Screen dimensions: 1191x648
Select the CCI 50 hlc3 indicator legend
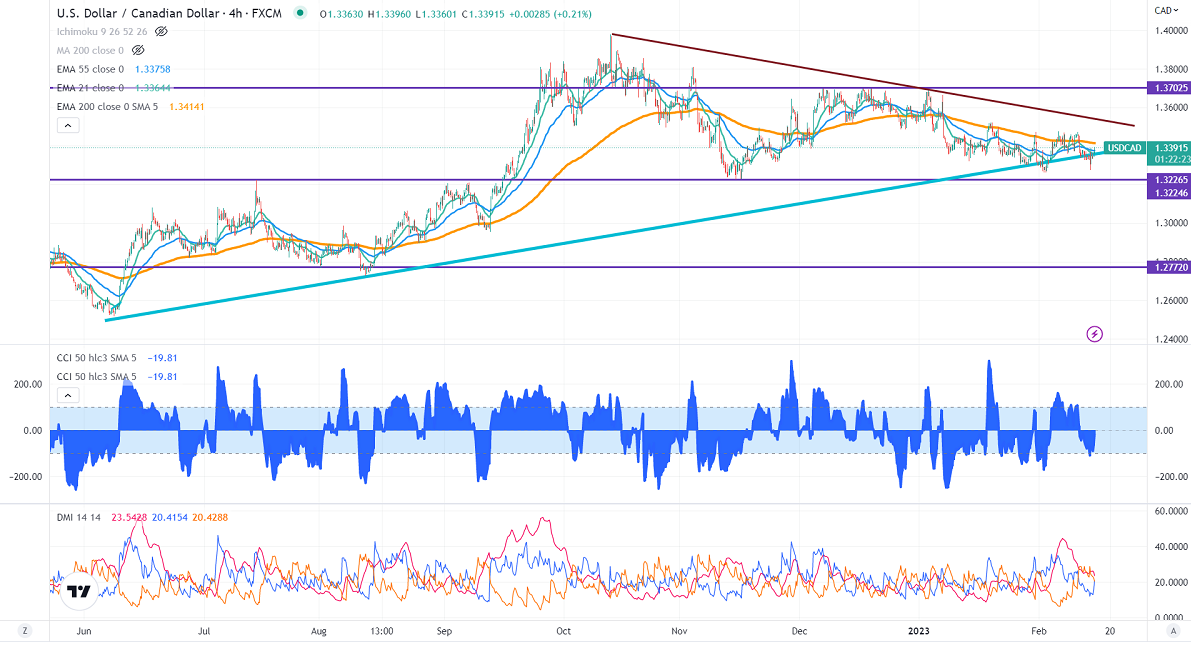tap(96, 358)
